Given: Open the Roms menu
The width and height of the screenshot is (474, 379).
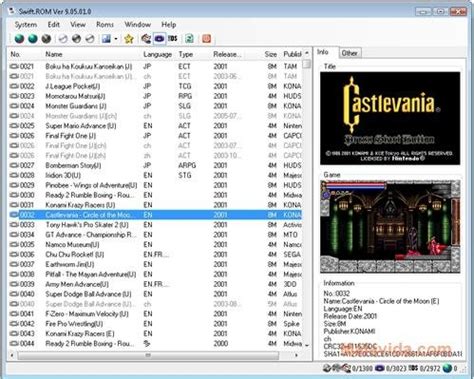Looking at the screenshot, I should tap(105, 25).
